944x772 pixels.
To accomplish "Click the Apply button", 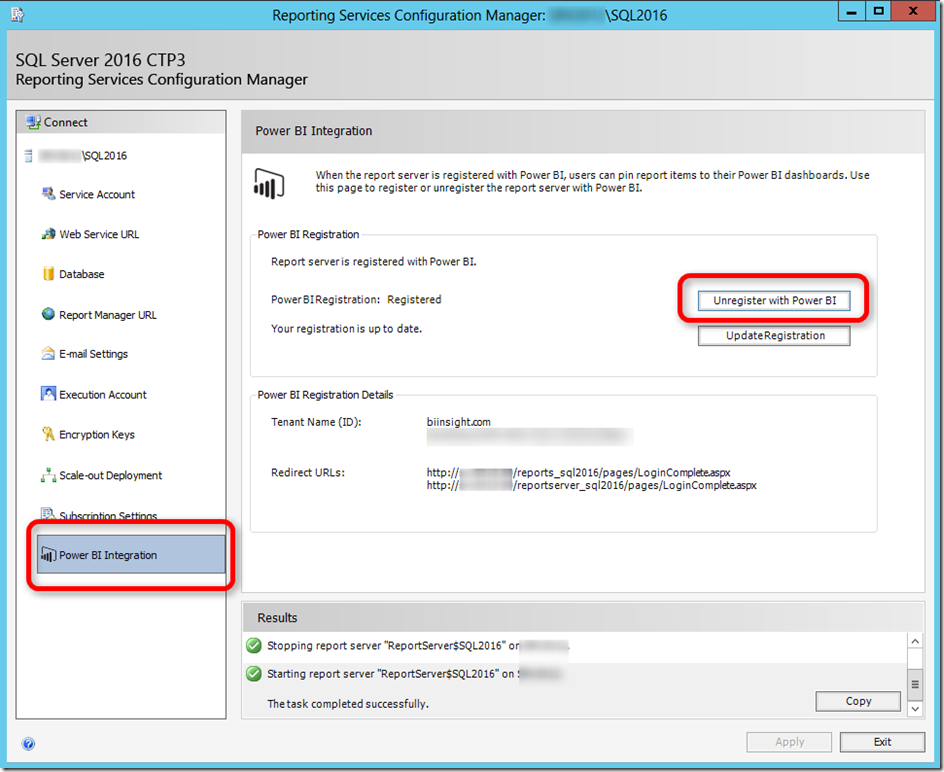I will [789, 742].
